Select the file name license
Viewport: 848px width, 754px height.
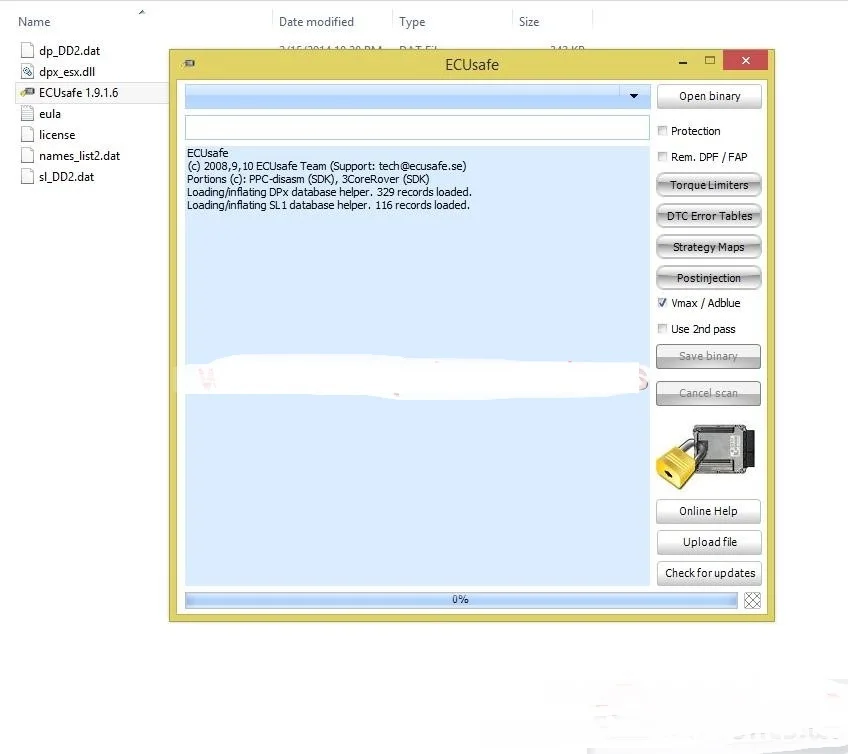click(x=57, y=135)
